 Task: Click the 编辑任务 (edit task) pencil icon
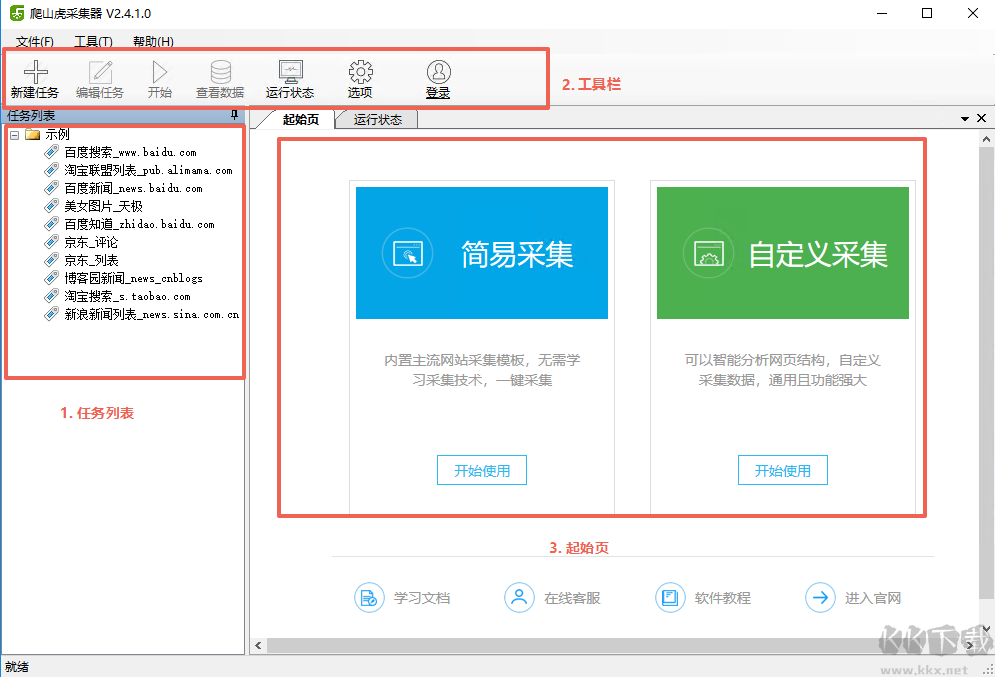pos(100,72)
